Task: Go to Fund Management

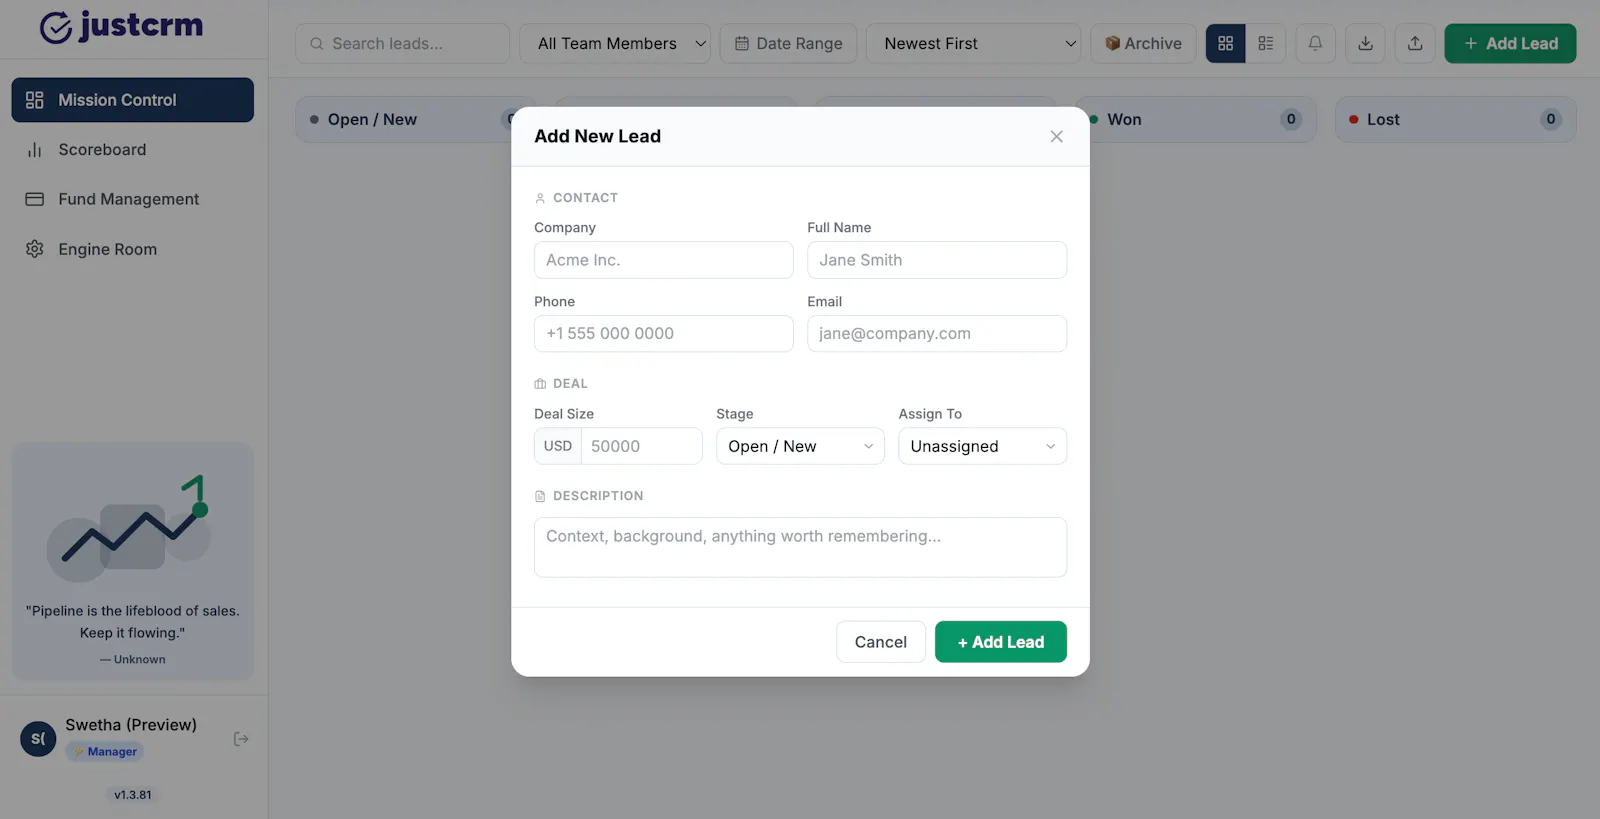Action: [x=133, y=200]
